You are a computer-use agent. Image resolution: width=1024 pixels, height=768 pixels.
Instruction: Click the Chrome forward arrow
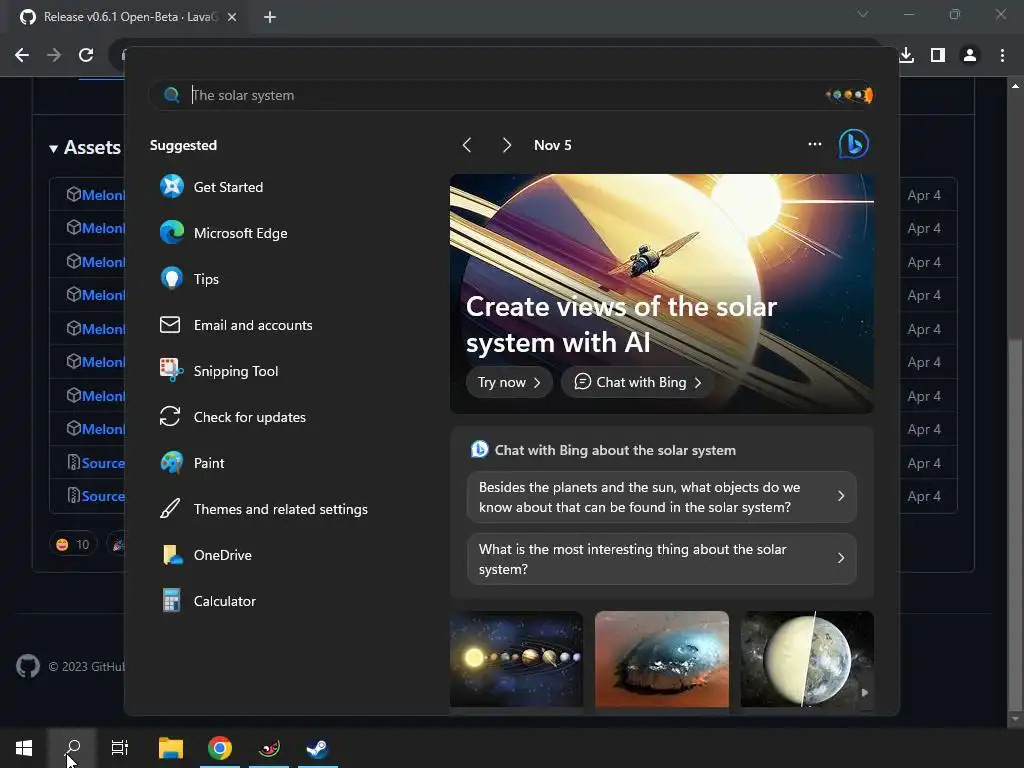tap(54, 55)
